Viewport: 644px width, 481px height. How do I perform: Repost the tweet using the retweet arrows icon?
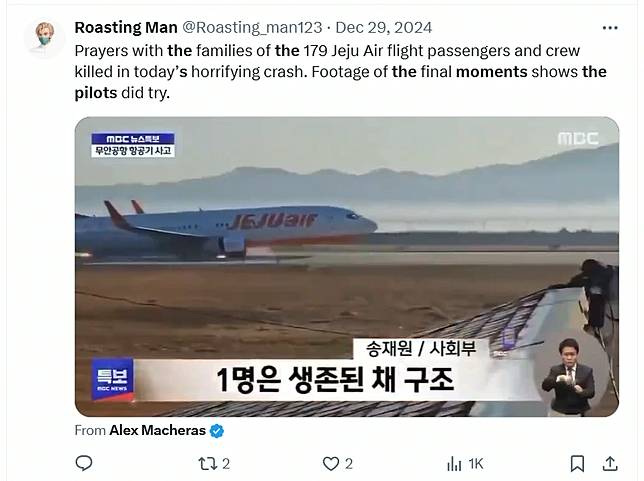click(206, 464)
